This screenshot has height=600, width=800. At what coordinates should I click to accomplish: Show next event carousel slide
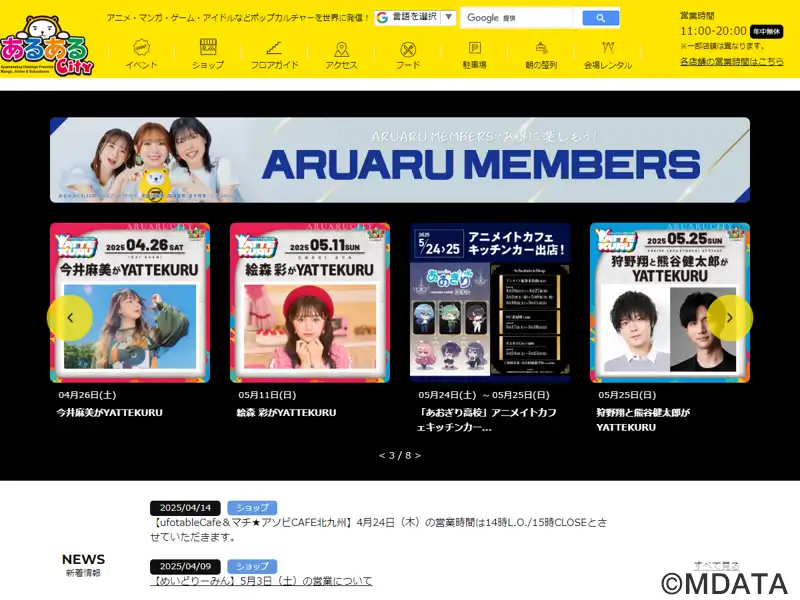pyautogui.click(x=730, y=317)
